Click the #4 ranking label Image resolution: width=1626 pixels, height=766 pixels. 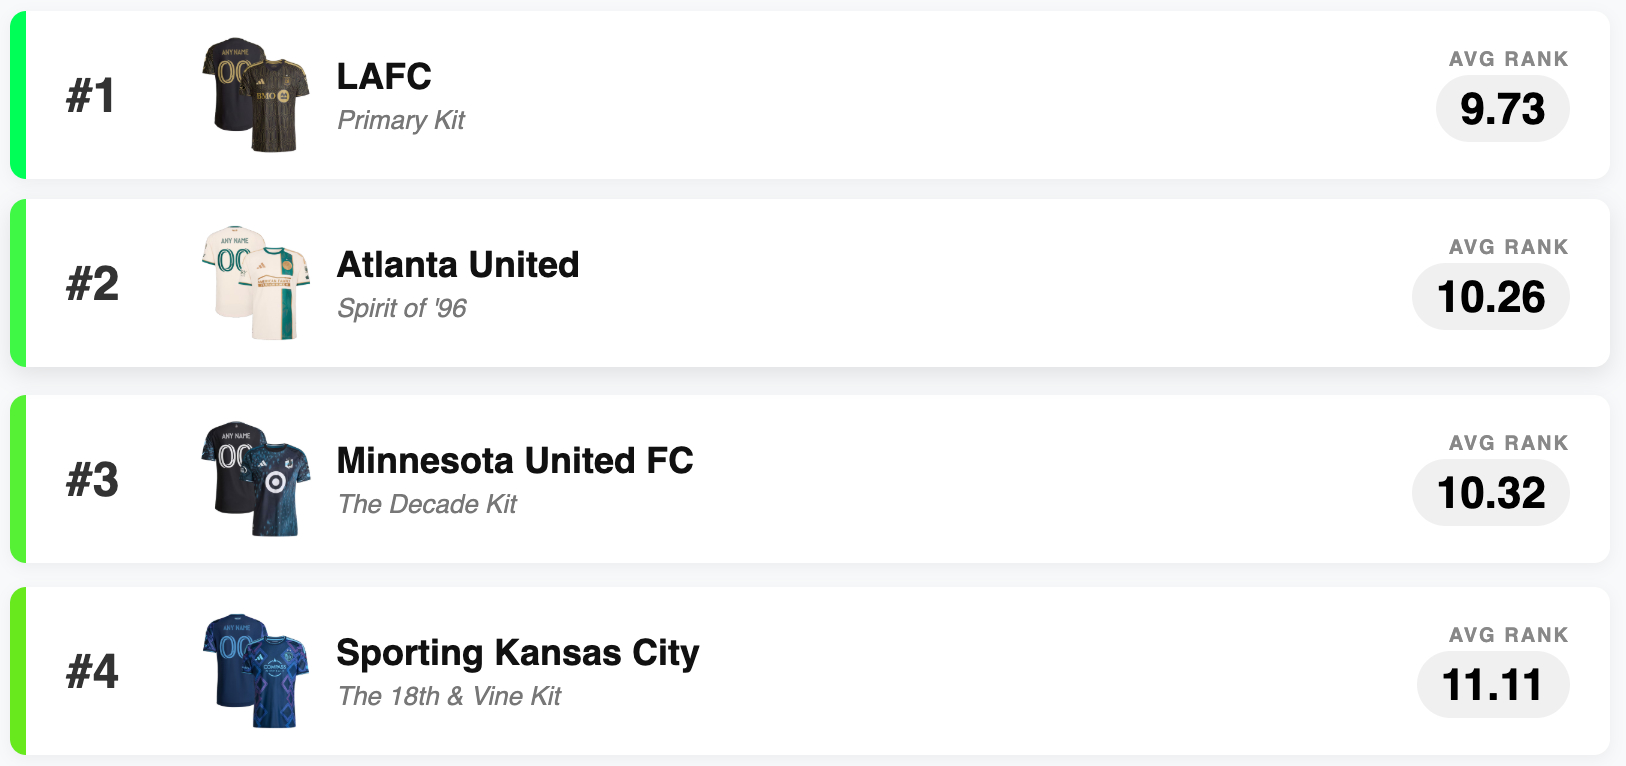[x=92, y=671]
